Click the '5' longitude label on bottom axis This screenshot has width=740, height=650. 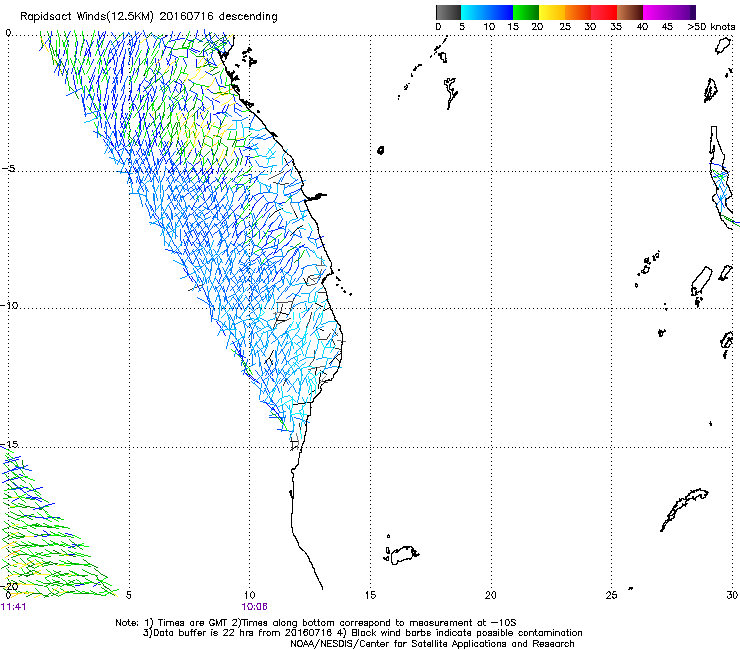pos(128,595)
